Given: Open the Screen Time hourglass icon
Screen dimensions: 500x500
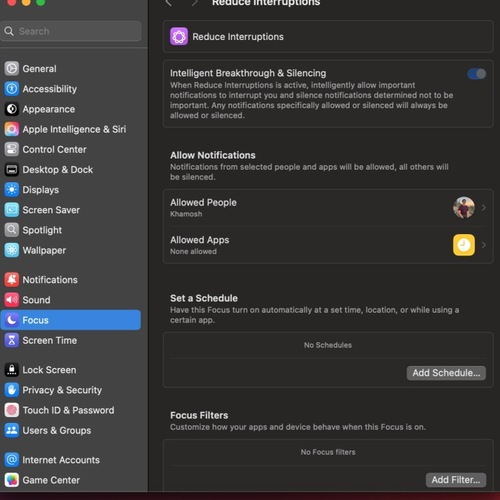Looking at the screenshot, I should (12, 340).
